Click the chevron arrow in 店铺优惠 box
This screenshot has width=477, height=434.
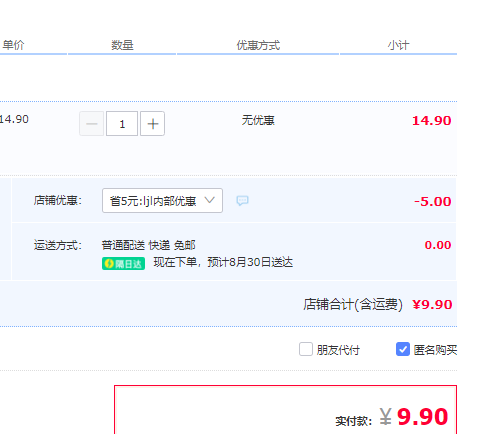point(210,200)
